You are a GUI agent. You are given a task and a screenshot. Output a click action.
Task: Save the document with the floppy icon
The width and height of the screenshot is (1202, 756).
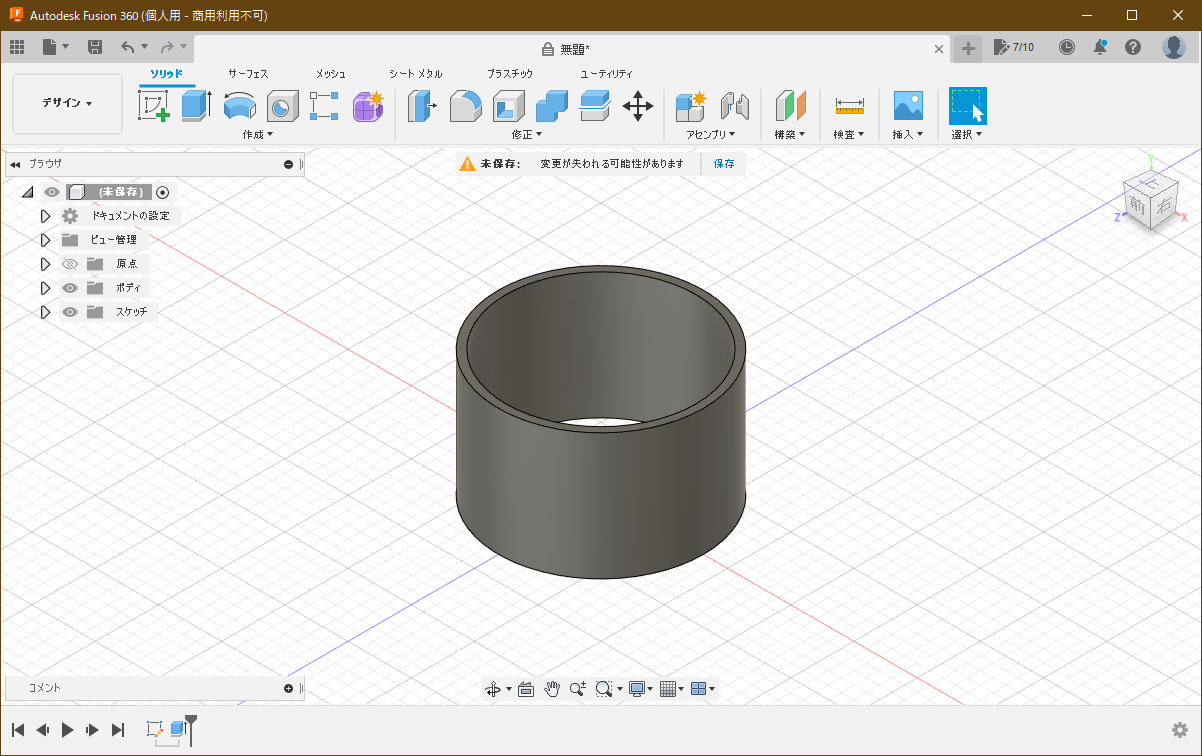[95, 47]
